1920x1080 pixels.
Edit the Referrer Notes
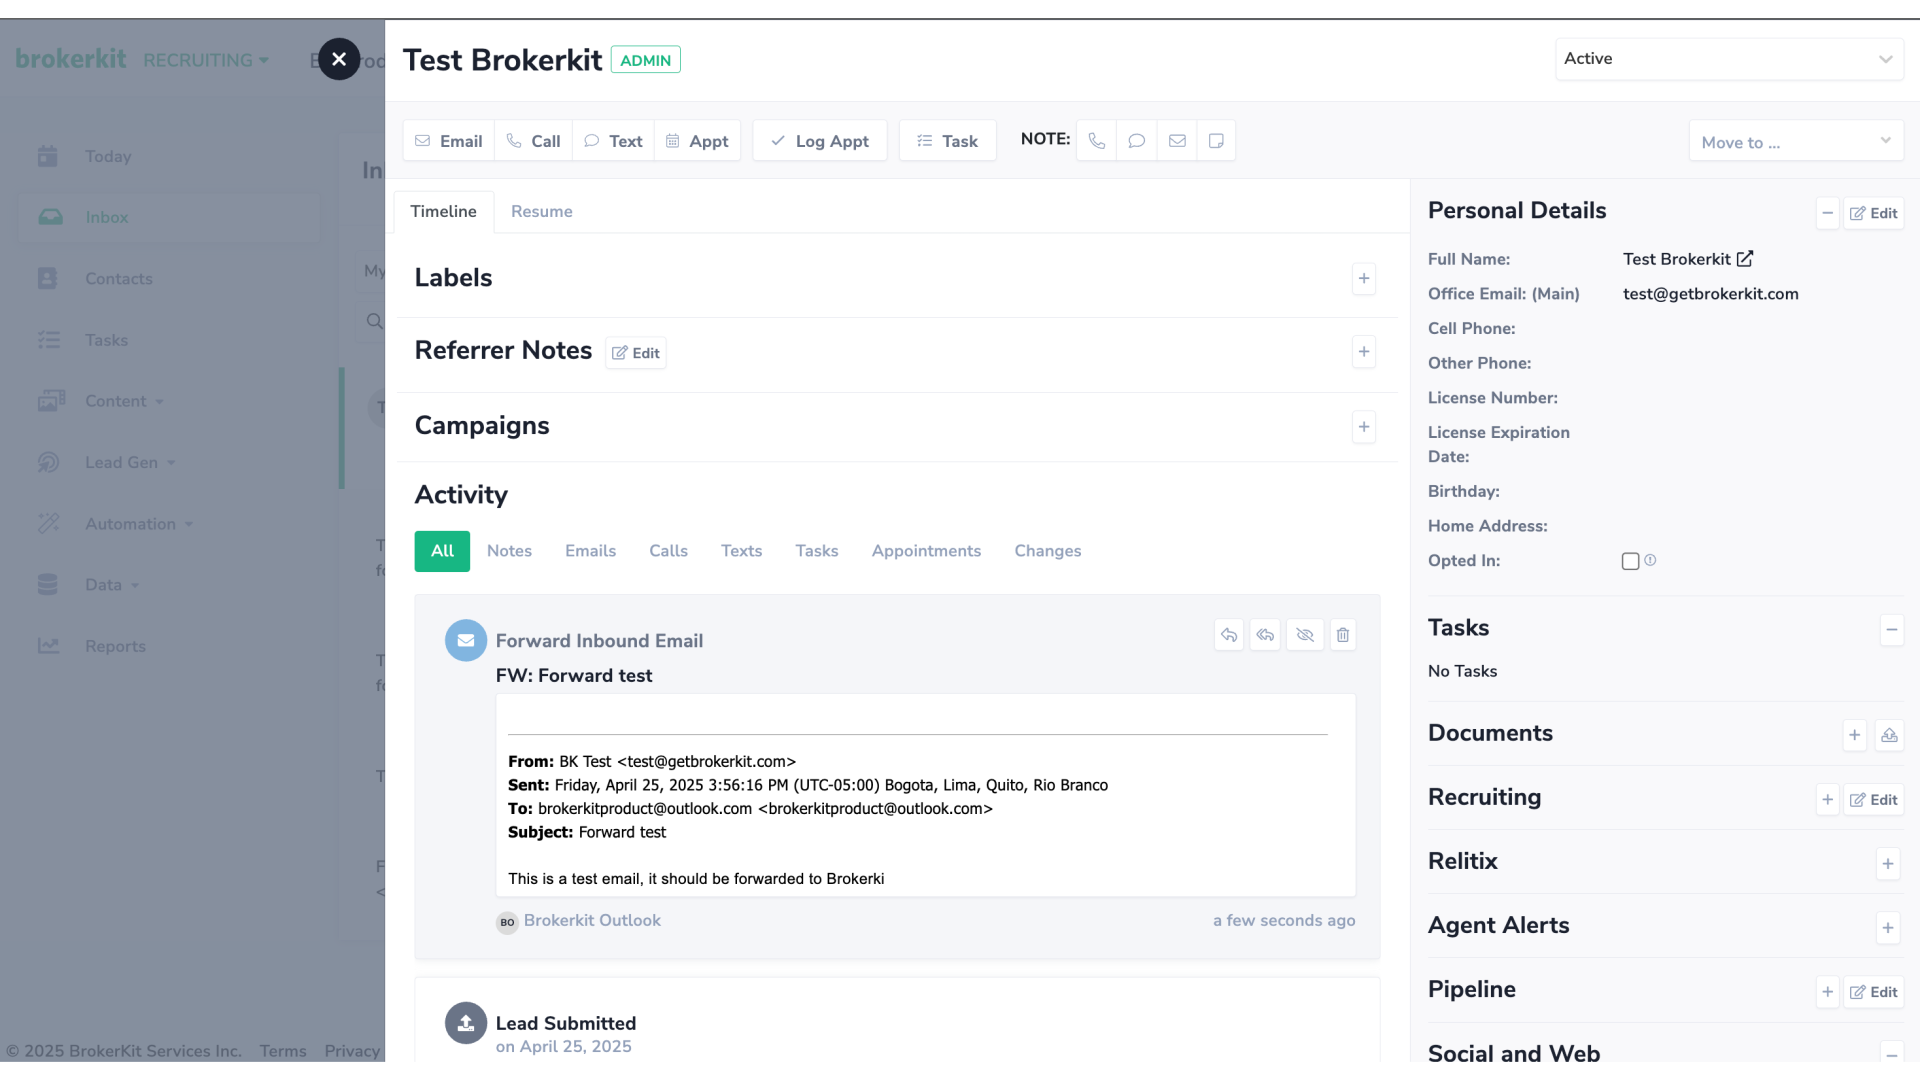pos(636,353)
